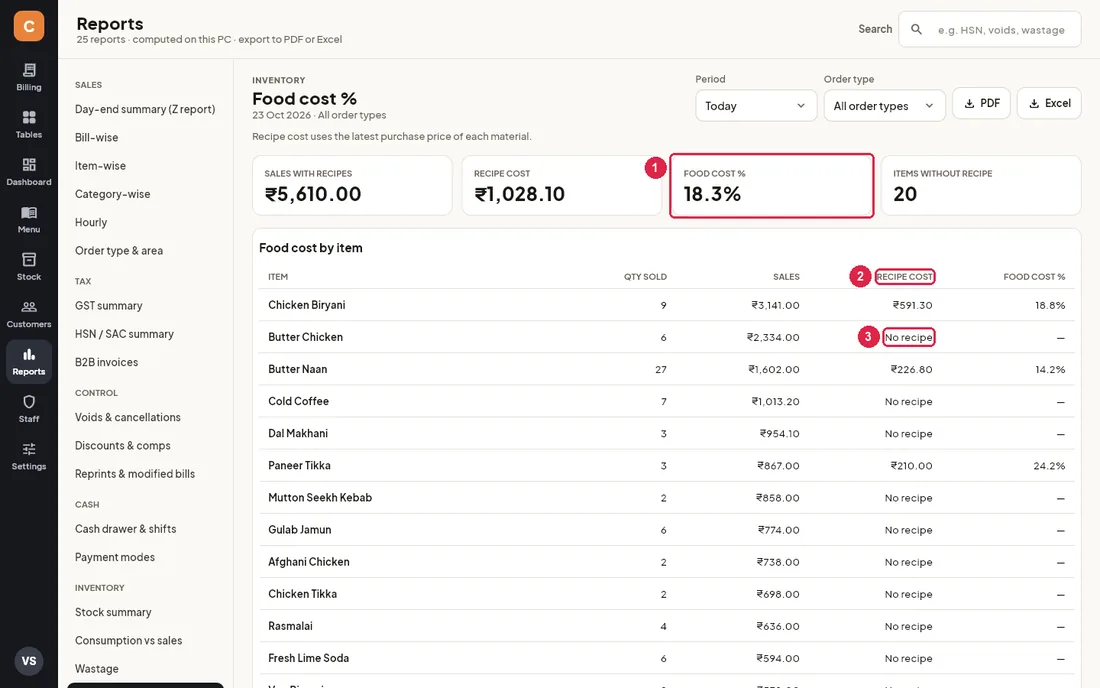
Task: Click the RECIPE COST column header
Action: coord(904,277)
